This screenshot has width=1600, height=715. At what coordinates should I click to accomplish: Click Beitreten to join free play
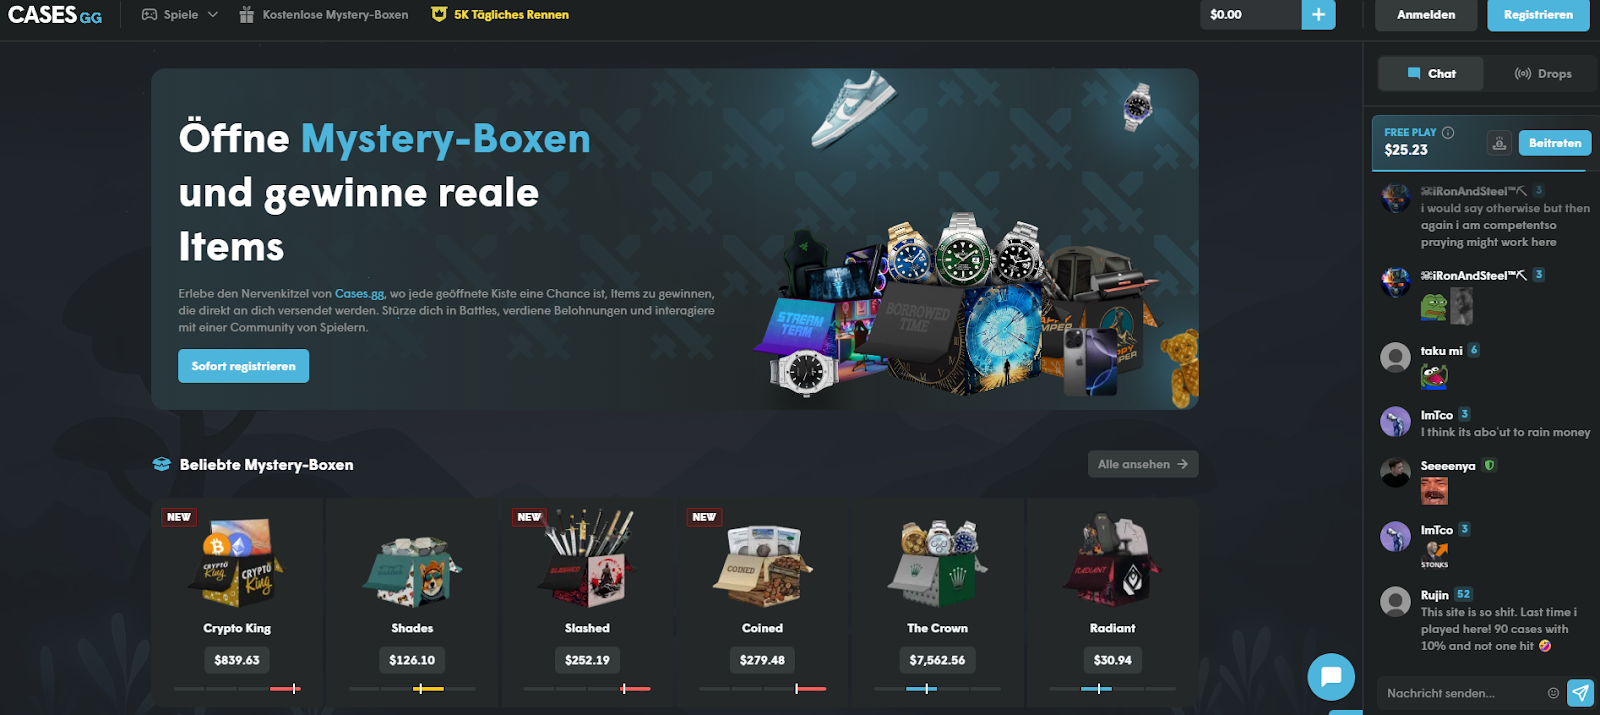pos(1555,143)
